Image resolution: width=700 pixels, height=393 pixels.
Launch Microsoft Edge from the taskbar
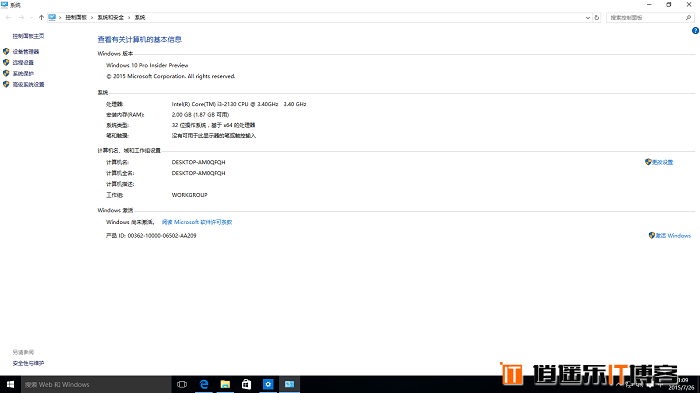[x=204, y=384]
